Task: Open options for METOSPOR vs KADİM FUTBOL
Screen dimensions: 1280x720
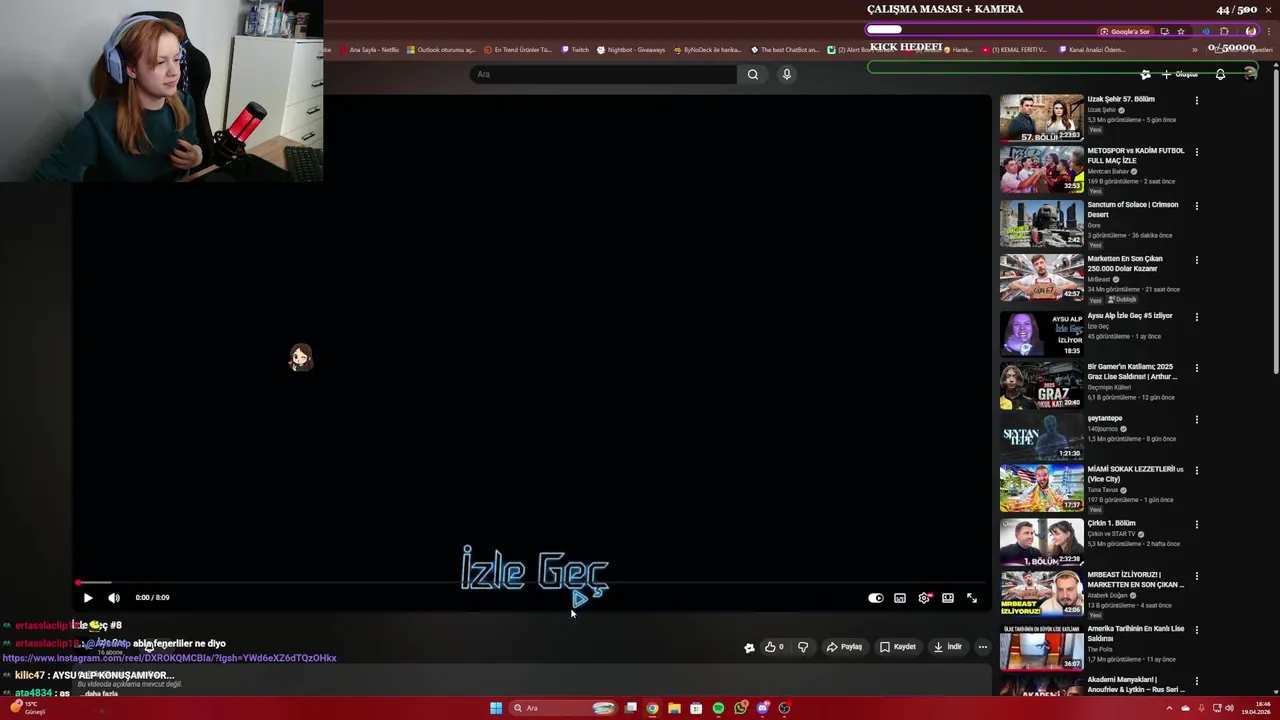Action: 1196,152
